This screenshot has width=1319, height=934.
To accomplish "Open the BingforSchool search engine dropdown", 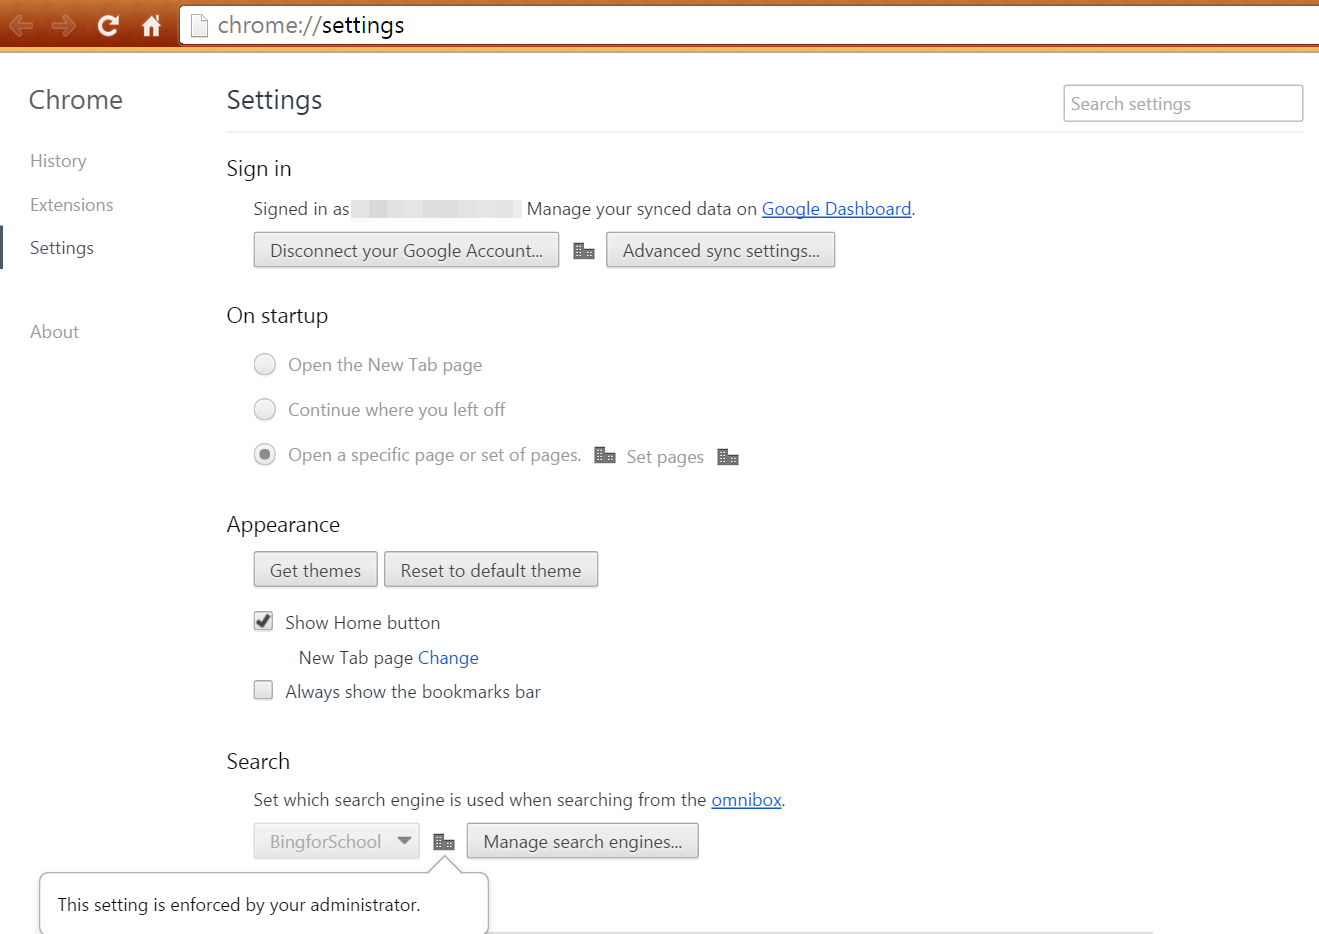I will coord(336,841).
